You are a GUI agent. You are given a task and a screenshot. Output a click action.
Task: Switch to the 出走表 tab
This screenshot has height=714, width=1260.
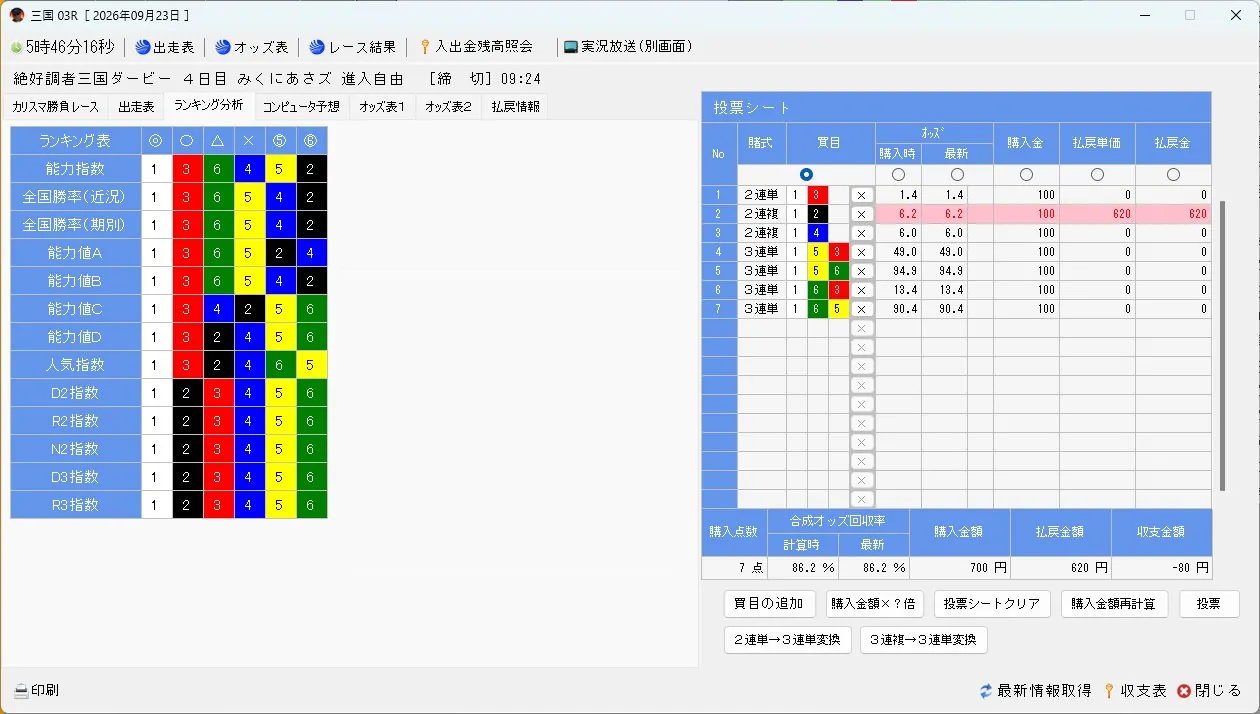tap(136, 106)
